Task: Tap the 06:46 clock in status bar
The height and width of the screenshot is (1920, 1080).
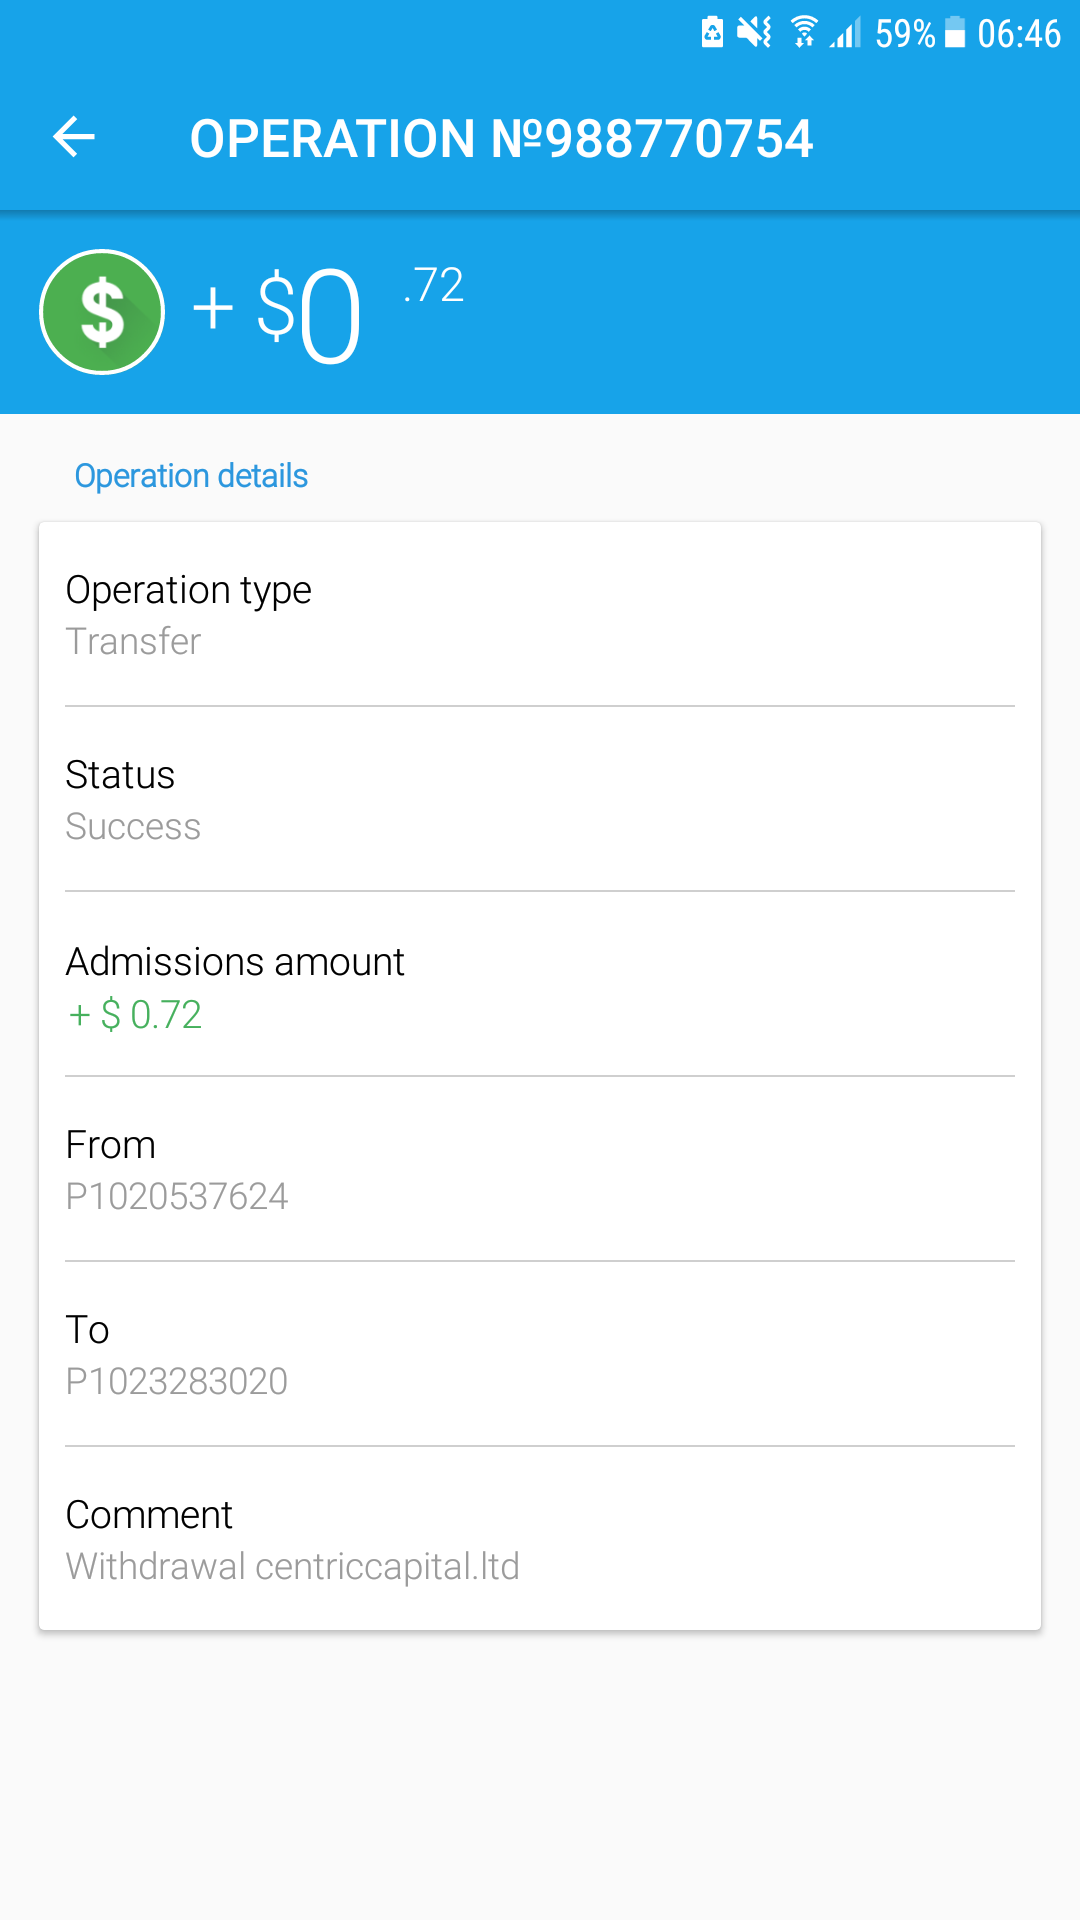Action: pos(1018,34)
